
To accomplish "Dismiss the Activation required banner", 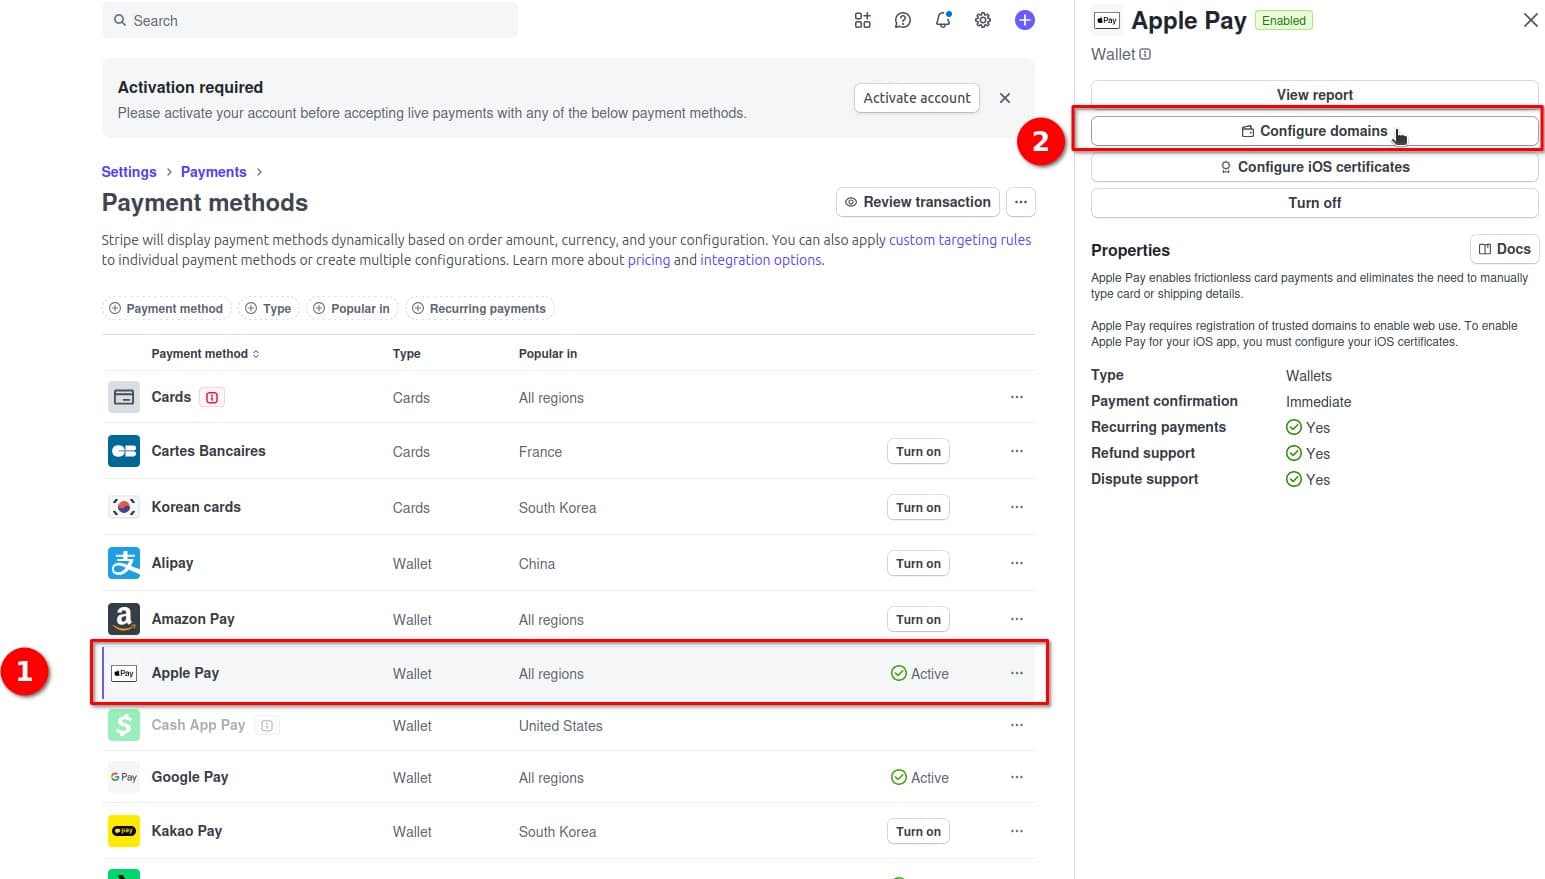I will [1005, 98].
